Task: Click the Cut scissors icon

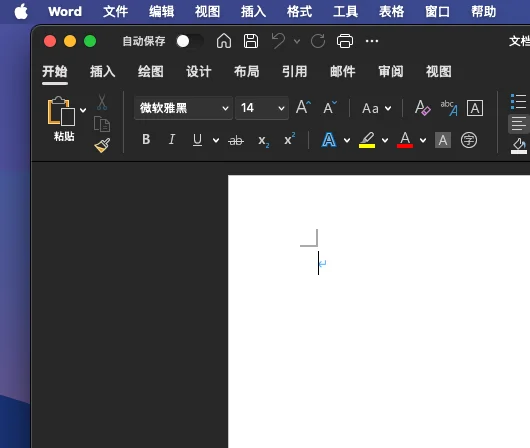Action: [102, 102]
